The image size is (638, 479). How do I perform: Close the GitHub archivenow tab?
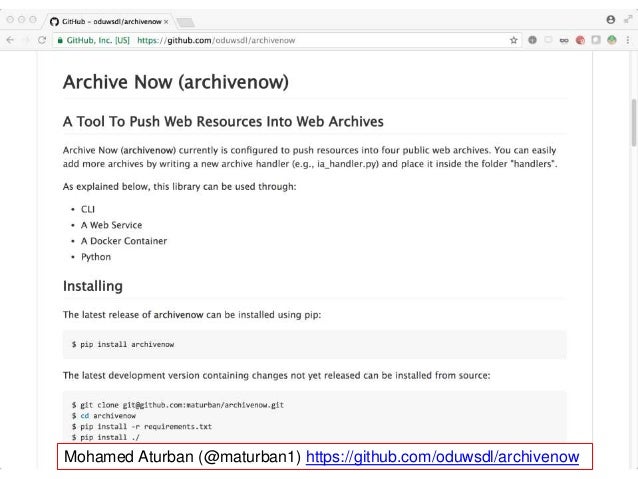point(166,22)
